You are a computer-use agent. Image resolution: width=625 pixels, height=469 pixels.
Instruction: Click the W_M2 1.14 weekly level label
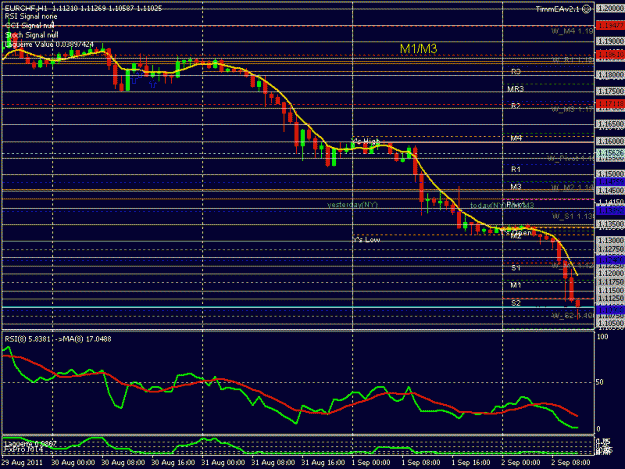pos(572,187)
